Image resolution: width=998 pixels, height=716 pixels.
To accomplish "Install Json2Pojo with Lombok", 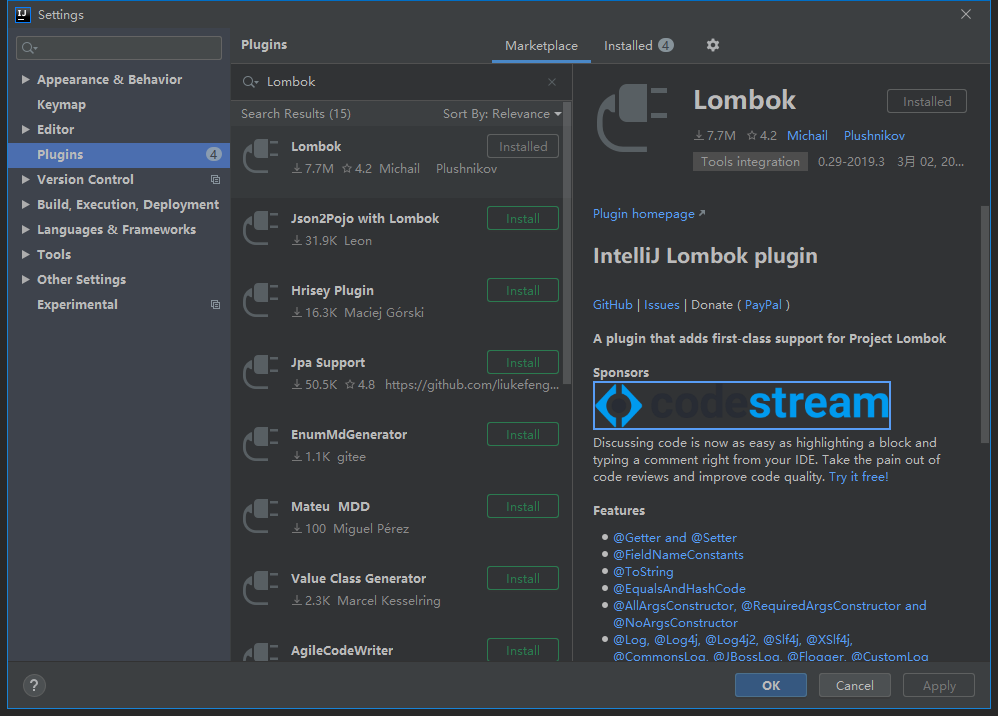I will click(522, 218).
